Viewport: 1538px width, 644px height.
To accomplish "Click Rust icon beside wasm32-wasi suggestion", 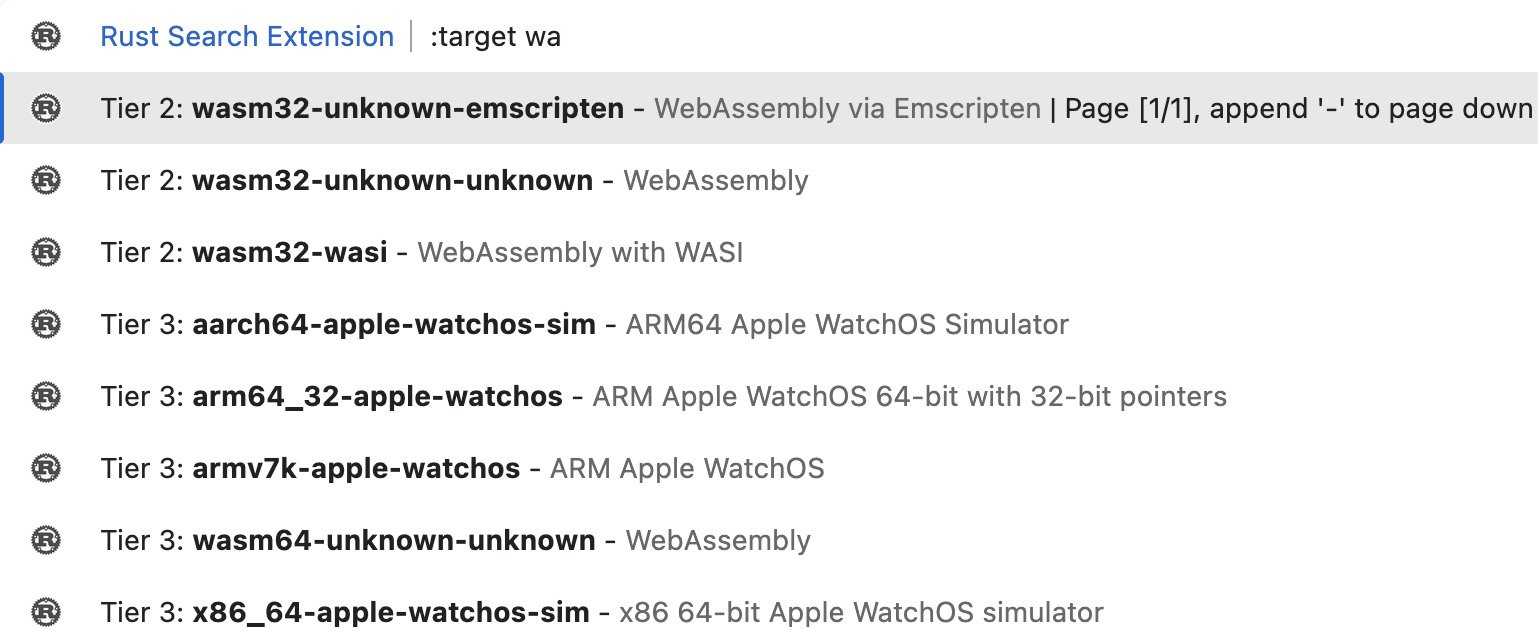I will pos(46,252).
